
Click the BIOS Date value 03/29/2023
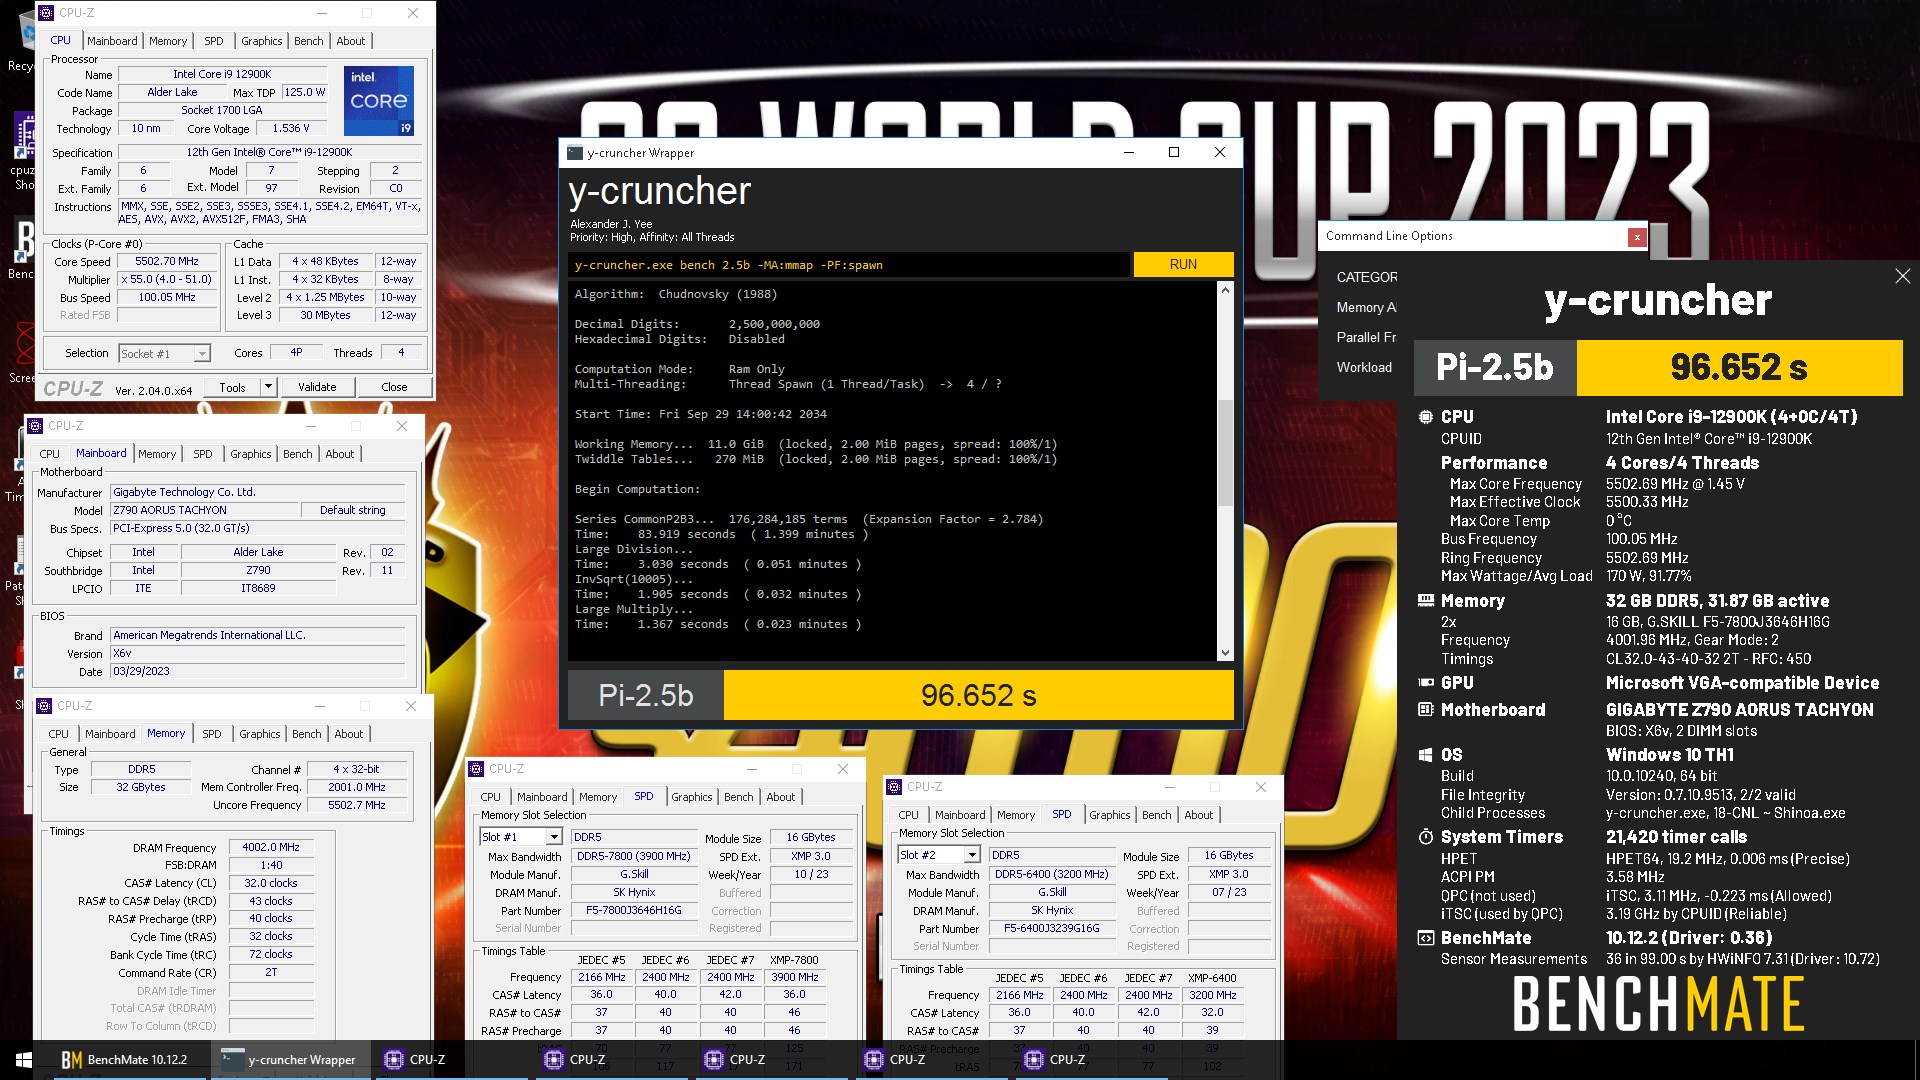pyautogui.click(x=258, y=672)
